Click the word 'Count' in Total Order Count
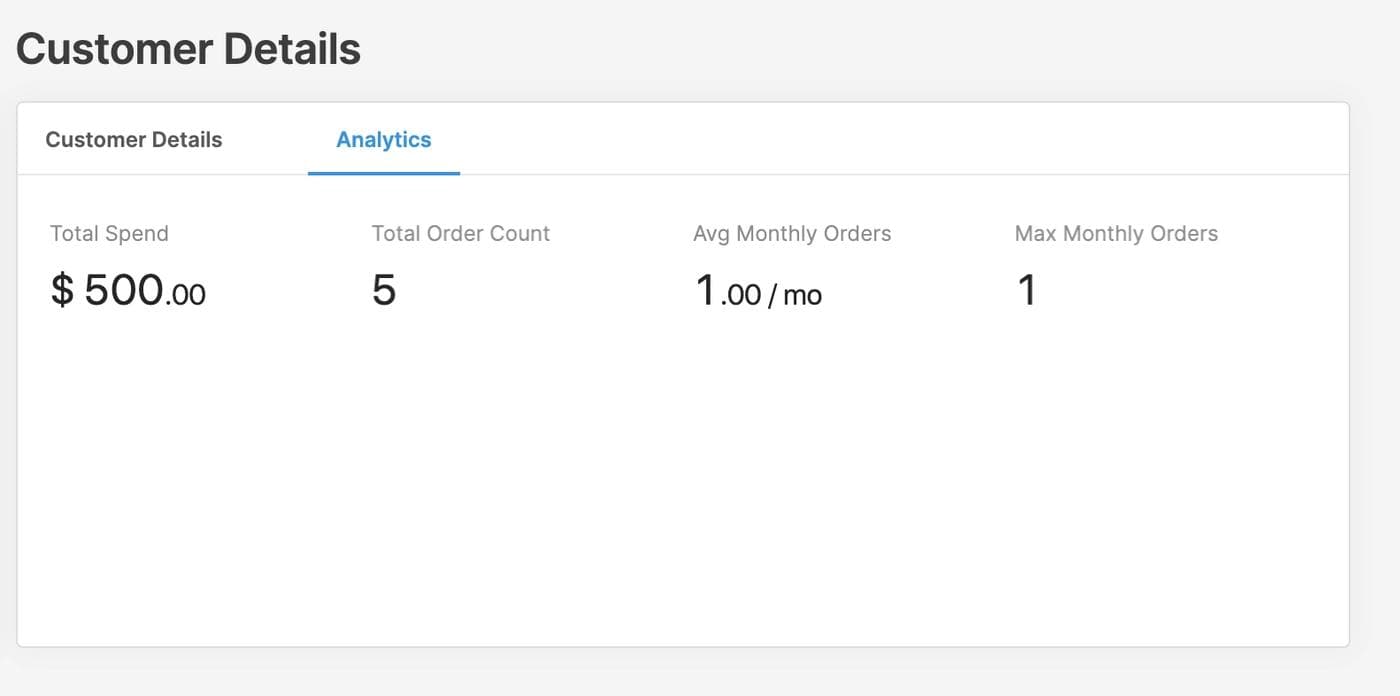The image size is (1400, 696). click(518, 234)
